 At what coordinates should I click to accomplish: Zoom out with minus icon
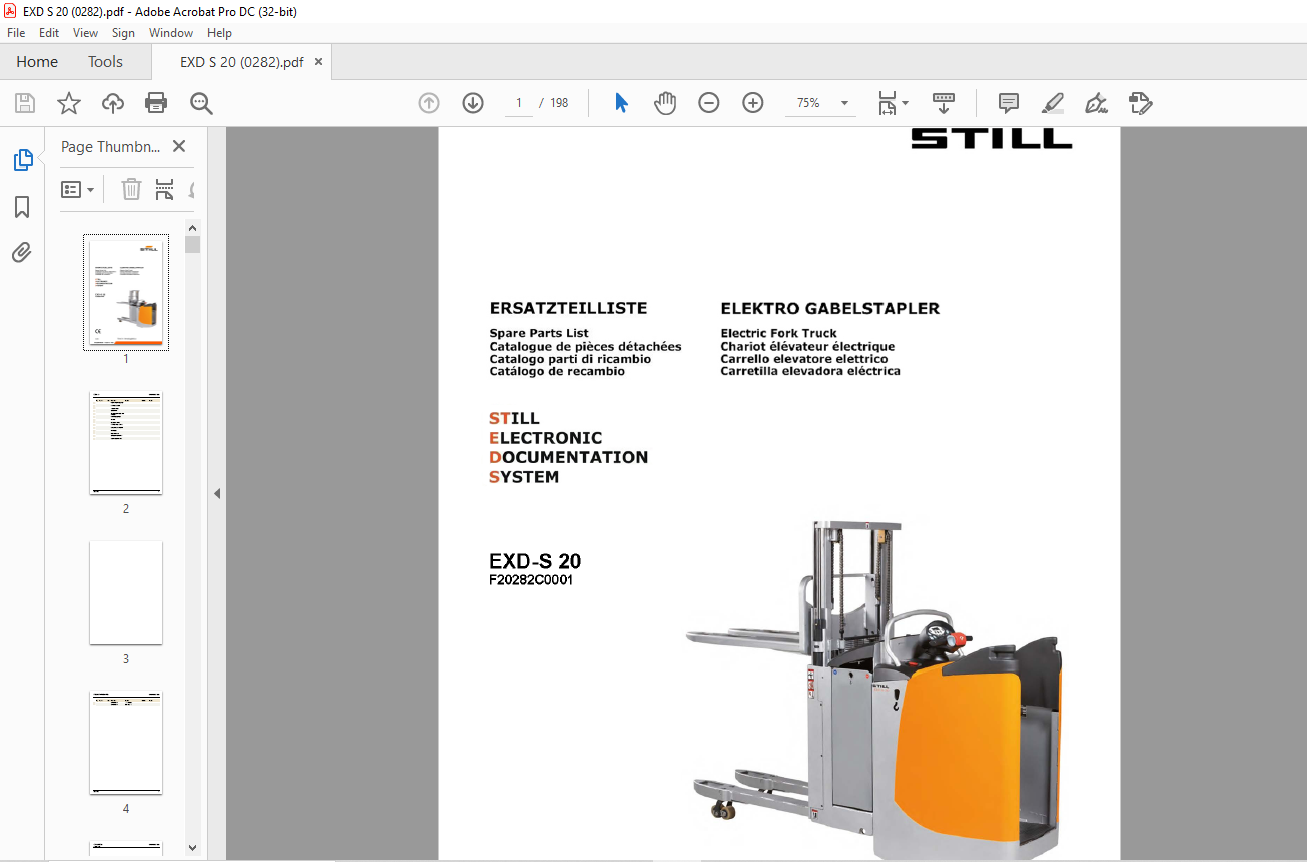[709, 103]
